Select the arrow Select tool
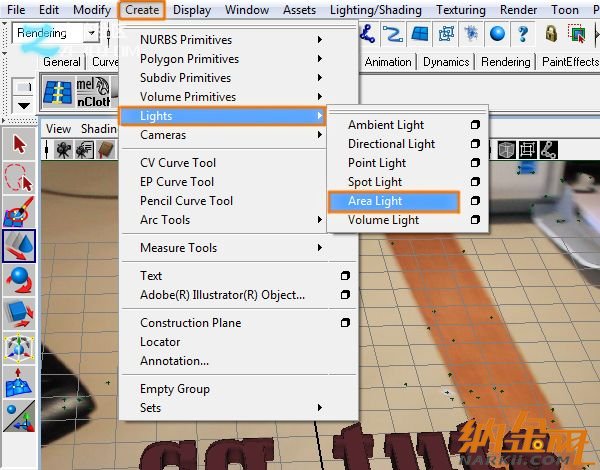Screen dimensions: 600x470 (x=19, y=144)
